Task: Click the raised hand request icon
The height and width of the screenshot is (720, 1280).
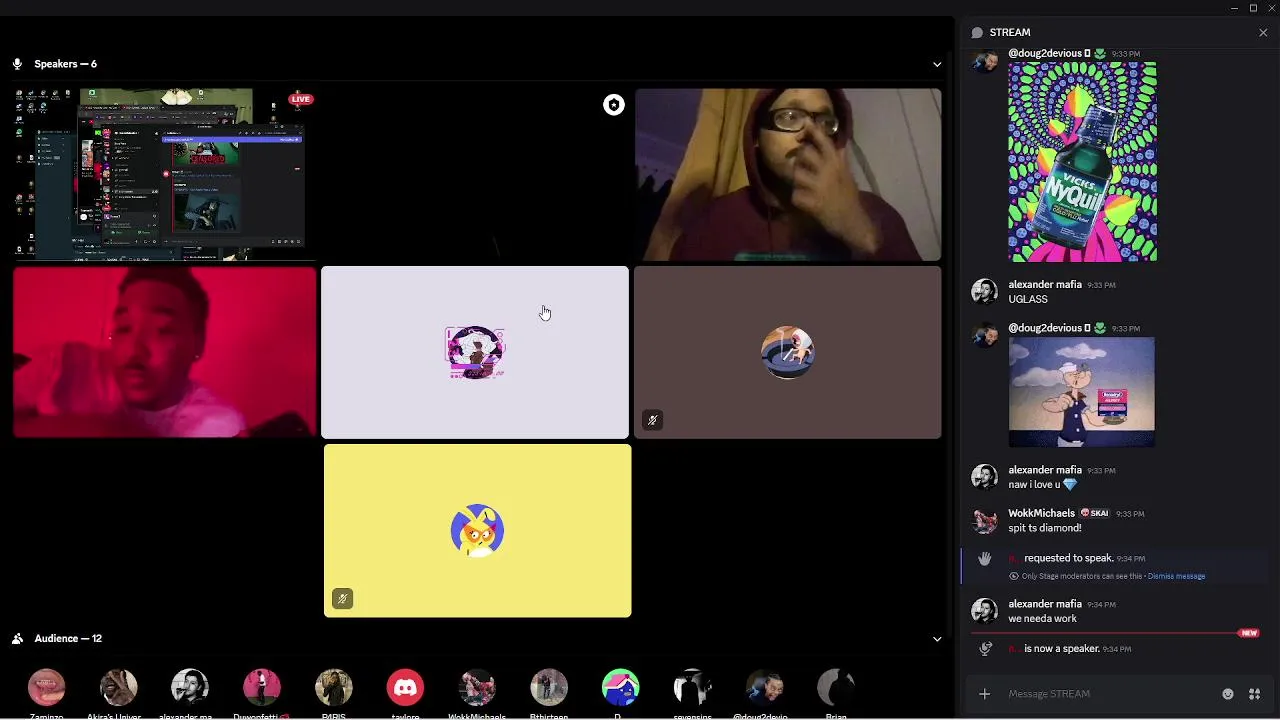Action: point(985,559)
